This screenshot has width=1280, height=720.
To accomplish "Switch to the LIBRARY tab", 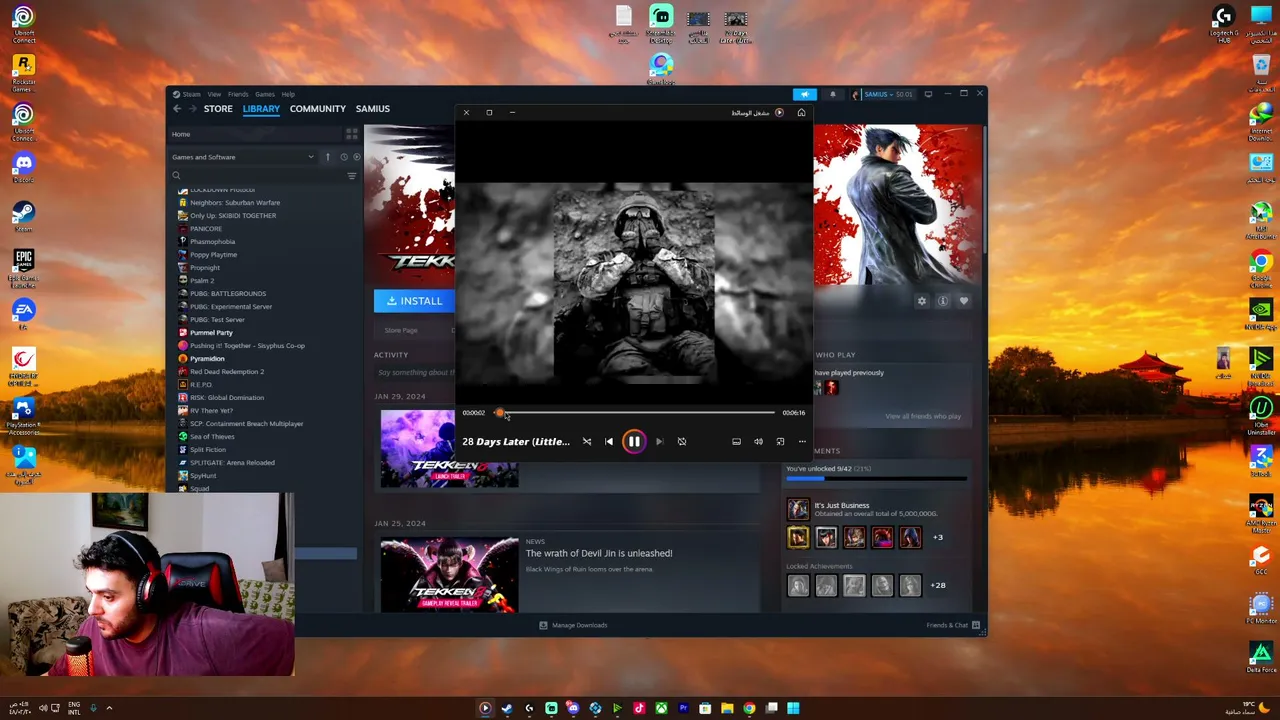I will point(261,109).
